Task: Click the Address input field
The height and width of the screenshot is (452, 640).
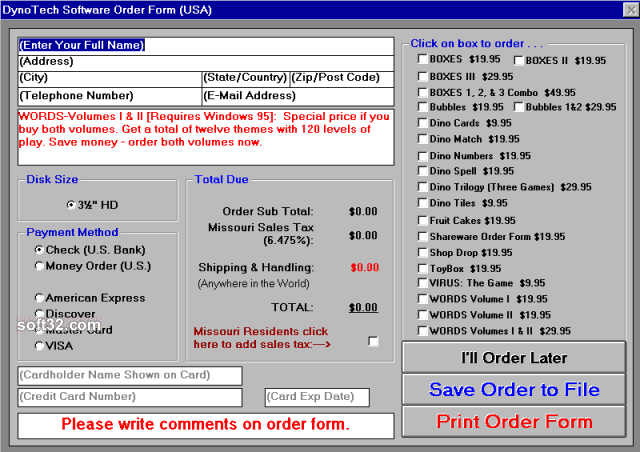Action: coord(206,62)
